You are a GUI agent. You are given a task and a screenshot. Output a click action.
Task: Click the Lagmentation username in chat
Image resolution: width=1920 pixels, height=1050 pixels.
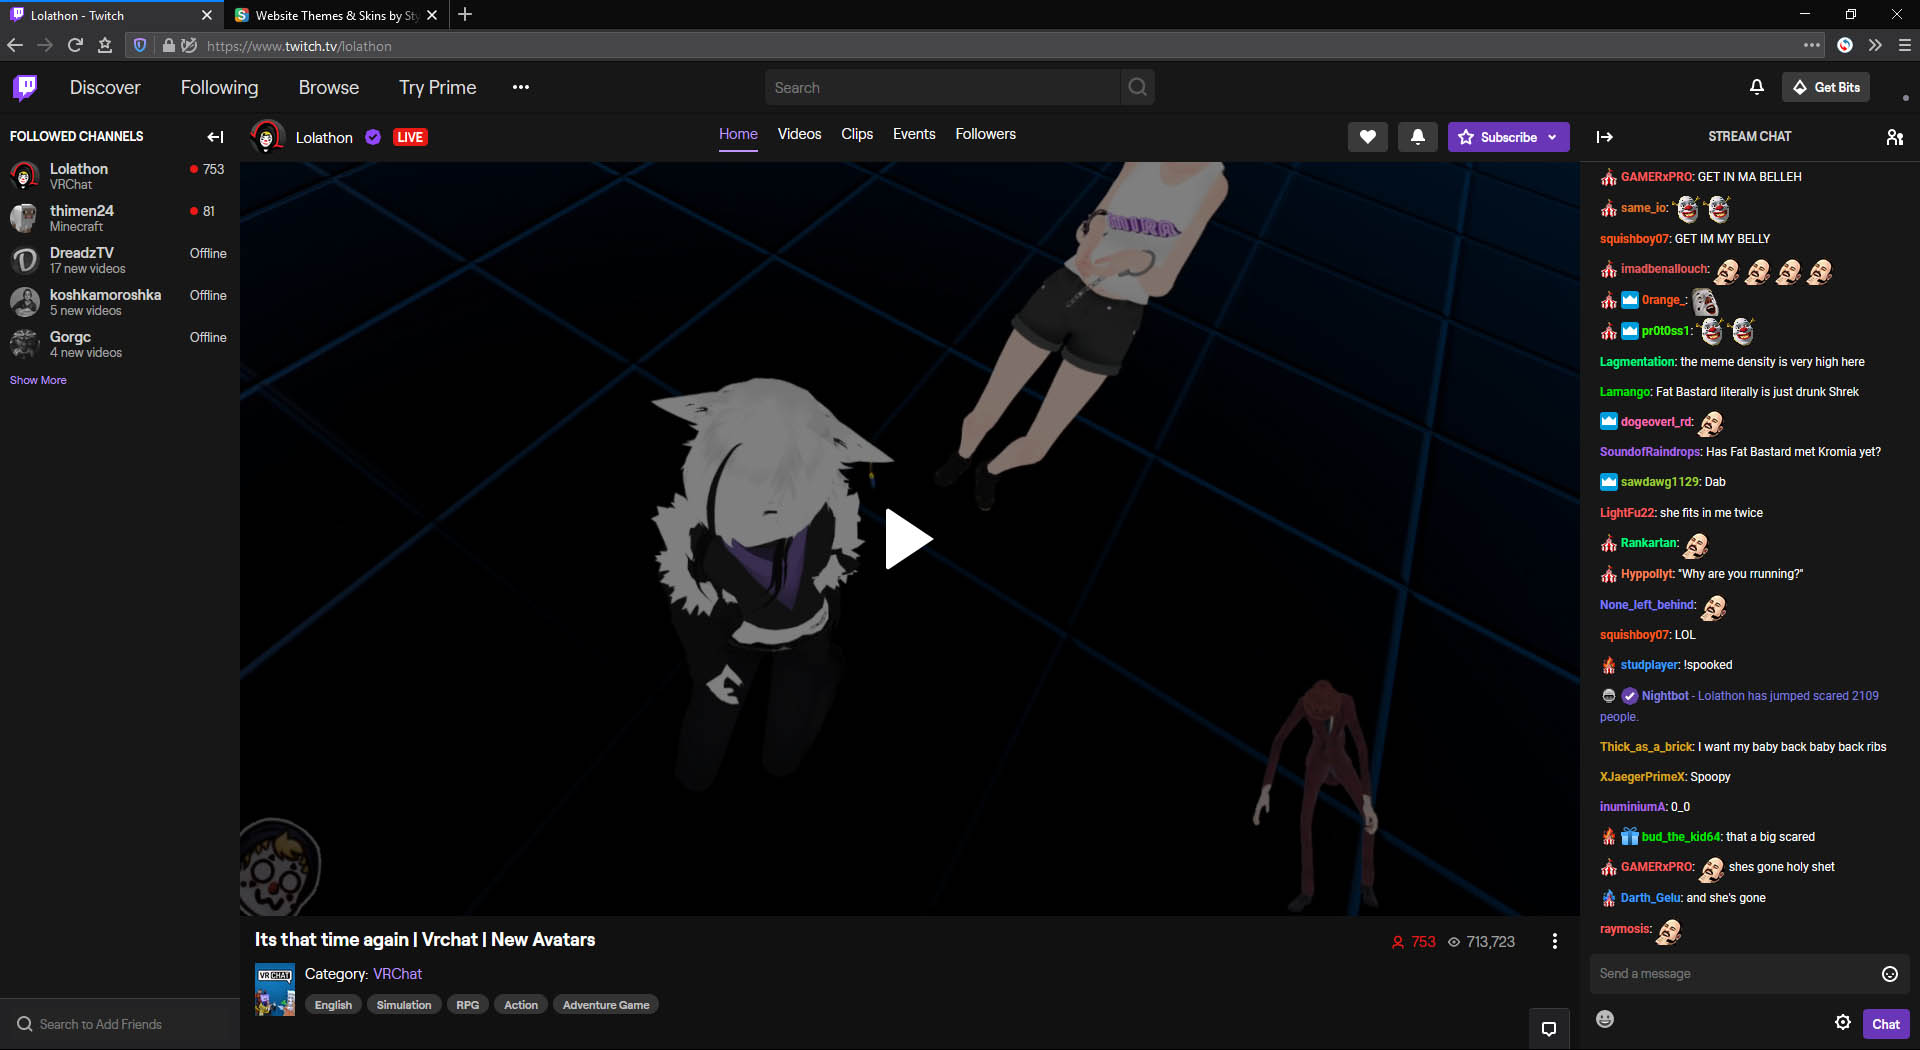[x=1637, y=362]
